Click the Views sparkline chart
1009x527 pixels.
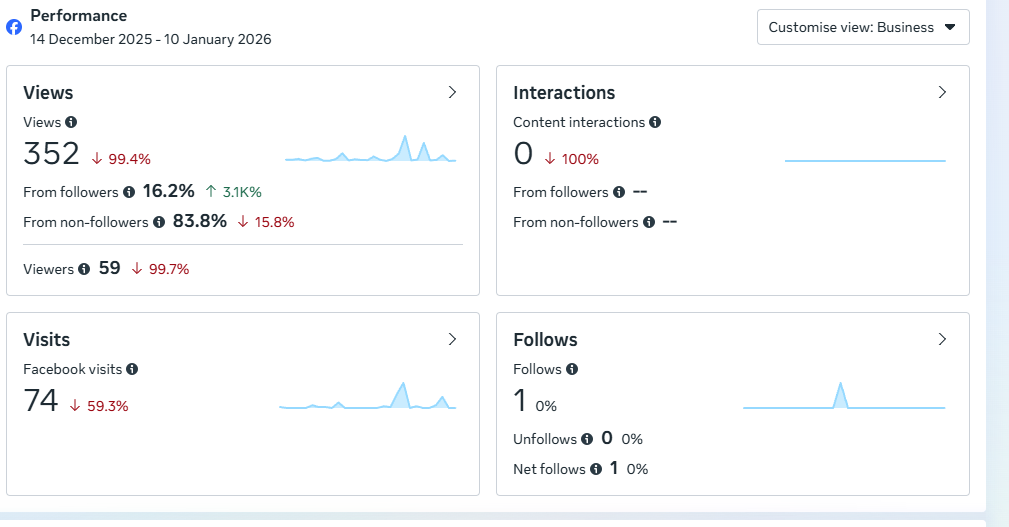370,150
